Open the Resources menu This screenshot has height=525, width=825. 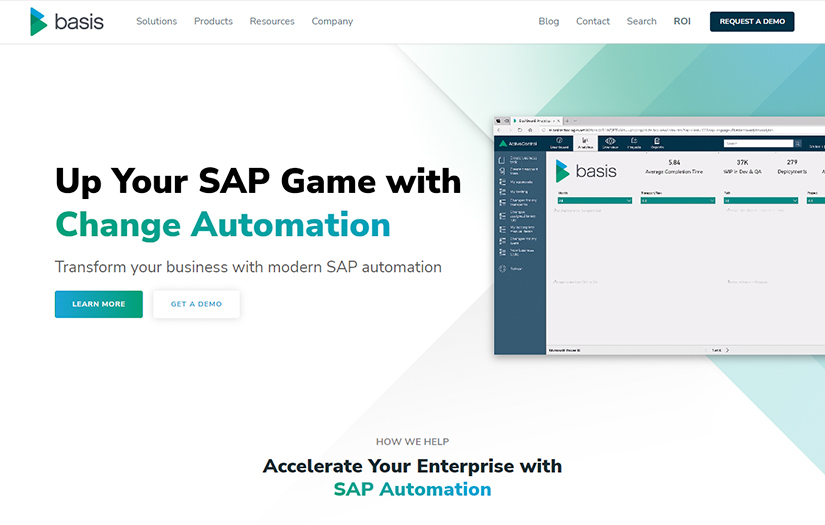tap(272, 21)
